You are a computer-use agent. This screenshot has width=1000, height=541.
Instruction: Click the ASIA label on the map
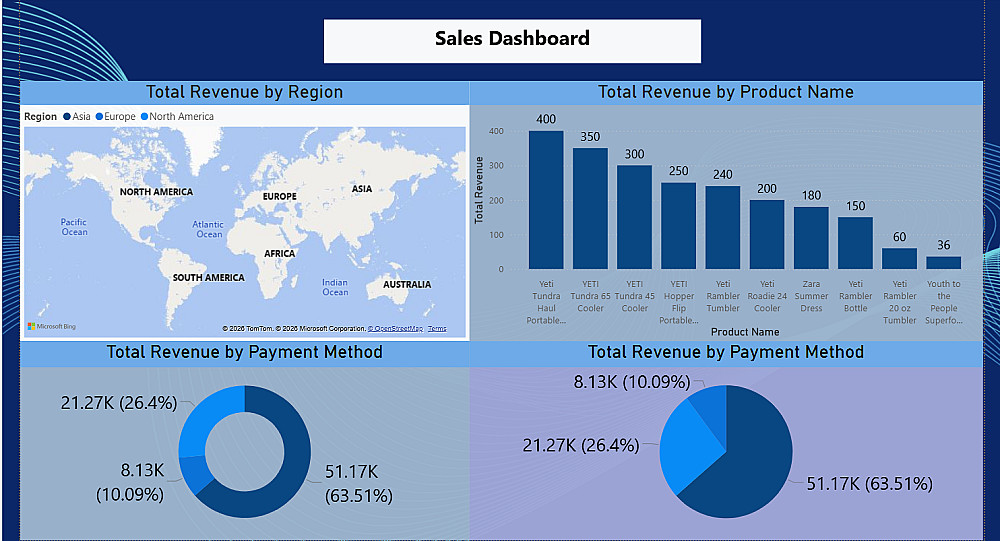click(x=362, y=189)
